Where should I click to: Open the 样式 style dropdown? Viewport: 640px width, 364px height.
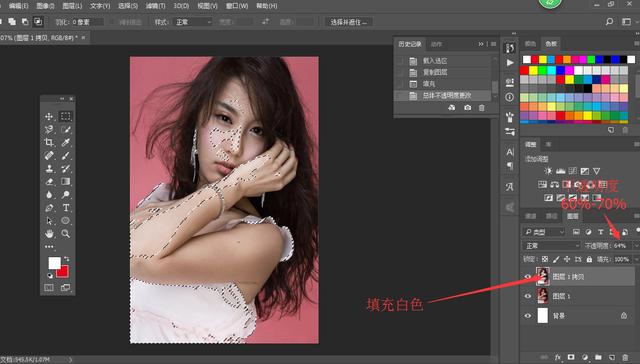point(192,22)
